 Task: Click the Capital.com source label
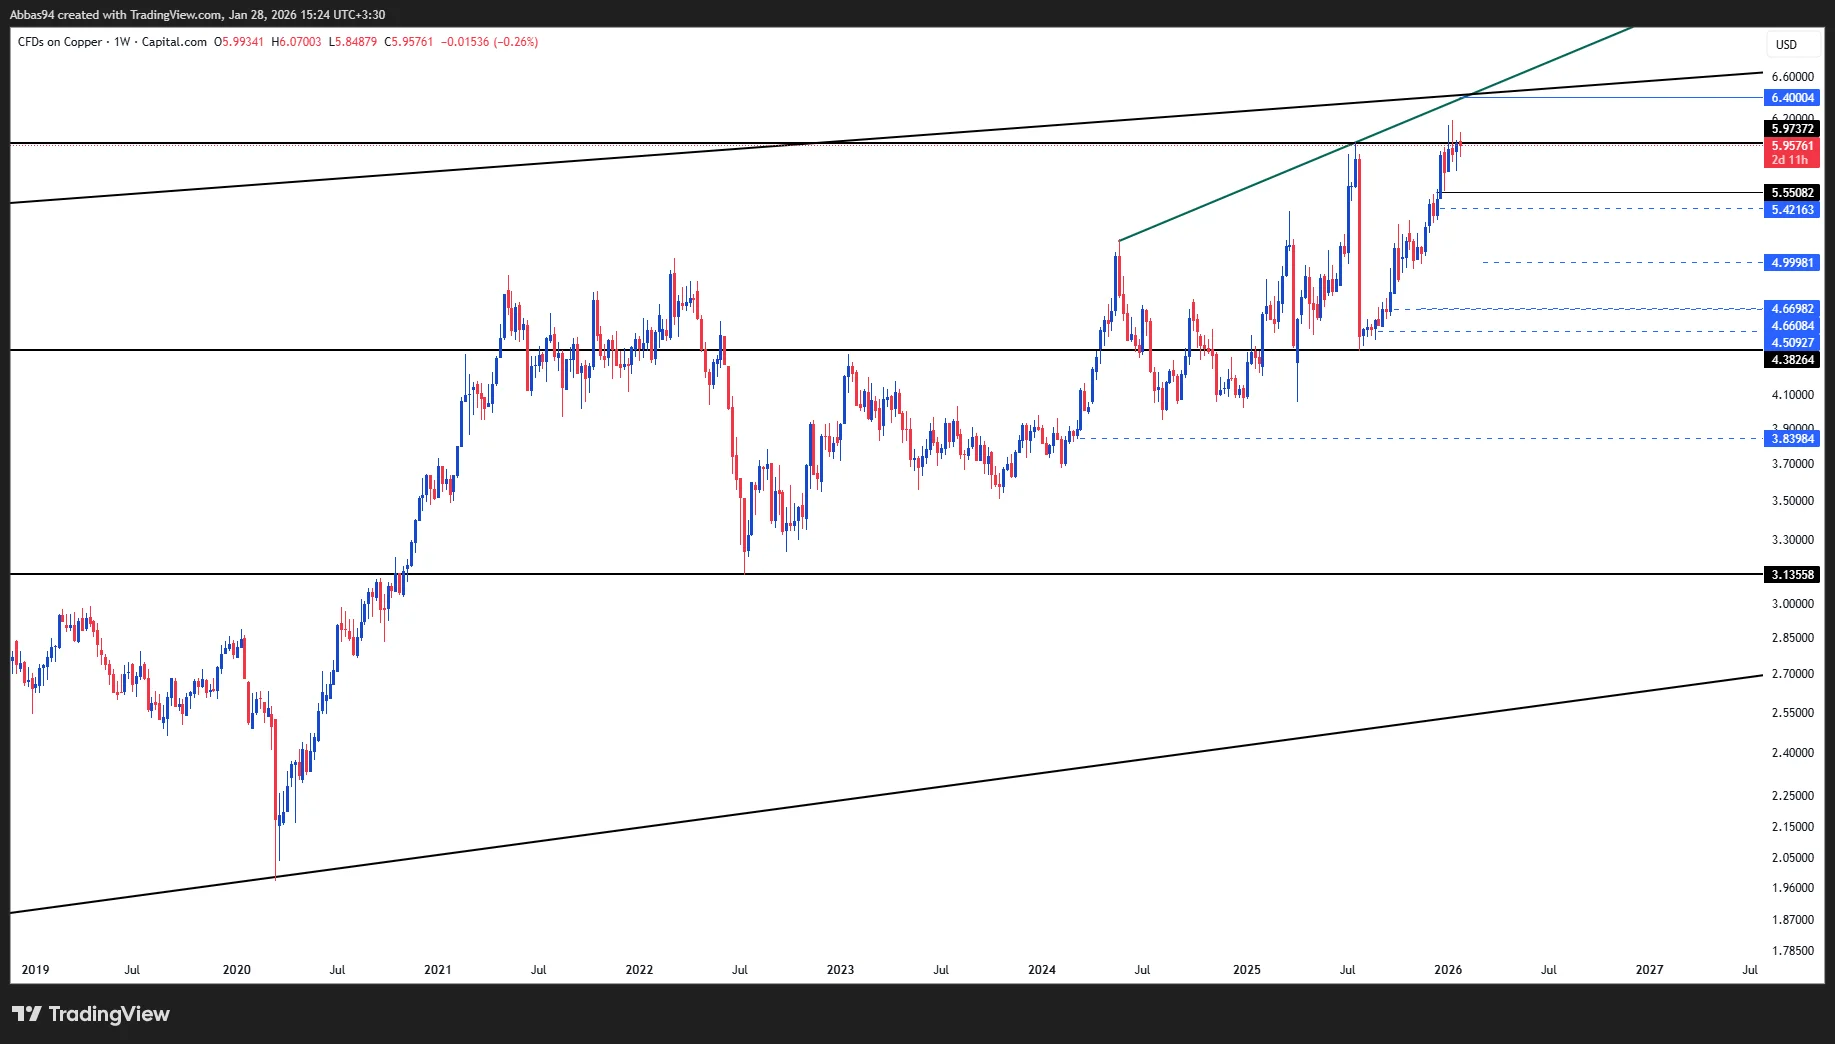[x=174, y=42]
